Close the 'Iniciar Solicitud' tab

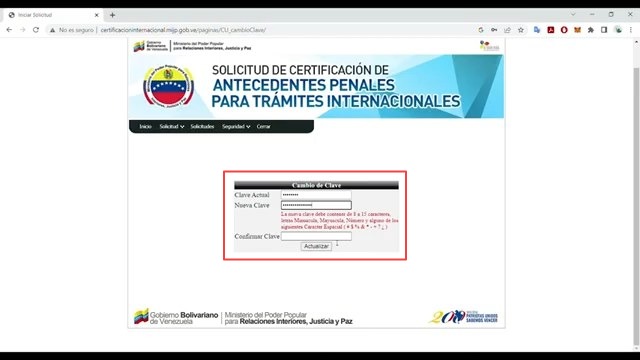(x=97, y=15)
